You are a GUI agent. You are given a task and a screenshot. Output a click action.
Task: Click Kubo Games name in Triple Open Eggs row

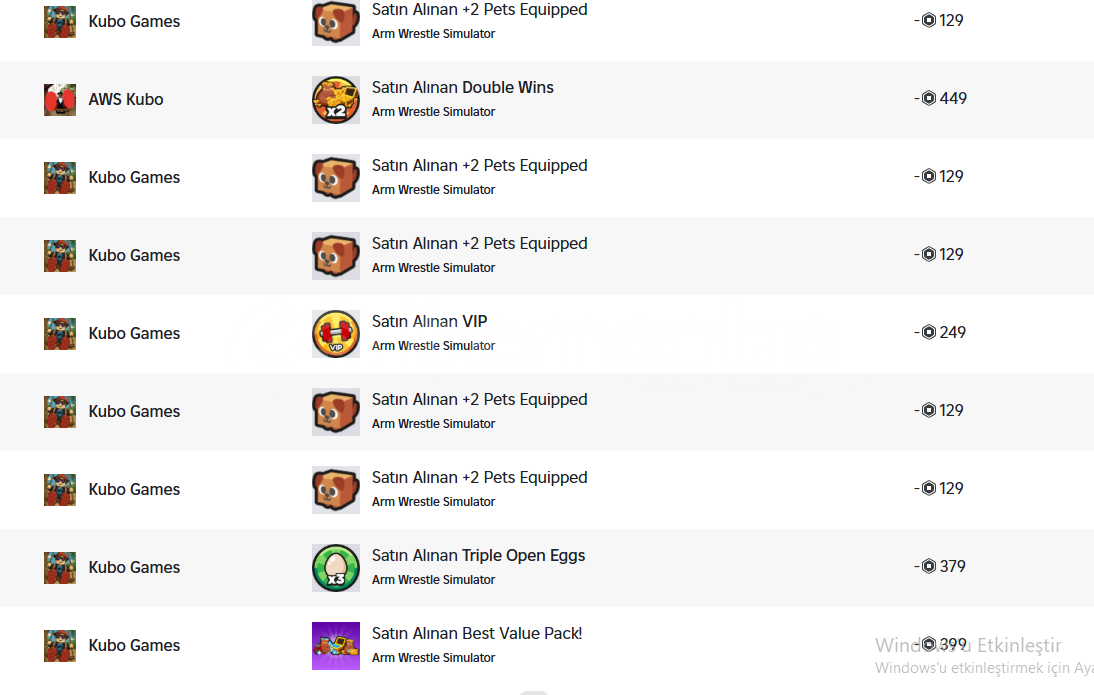pyautogui.click(x=134, y=567)
